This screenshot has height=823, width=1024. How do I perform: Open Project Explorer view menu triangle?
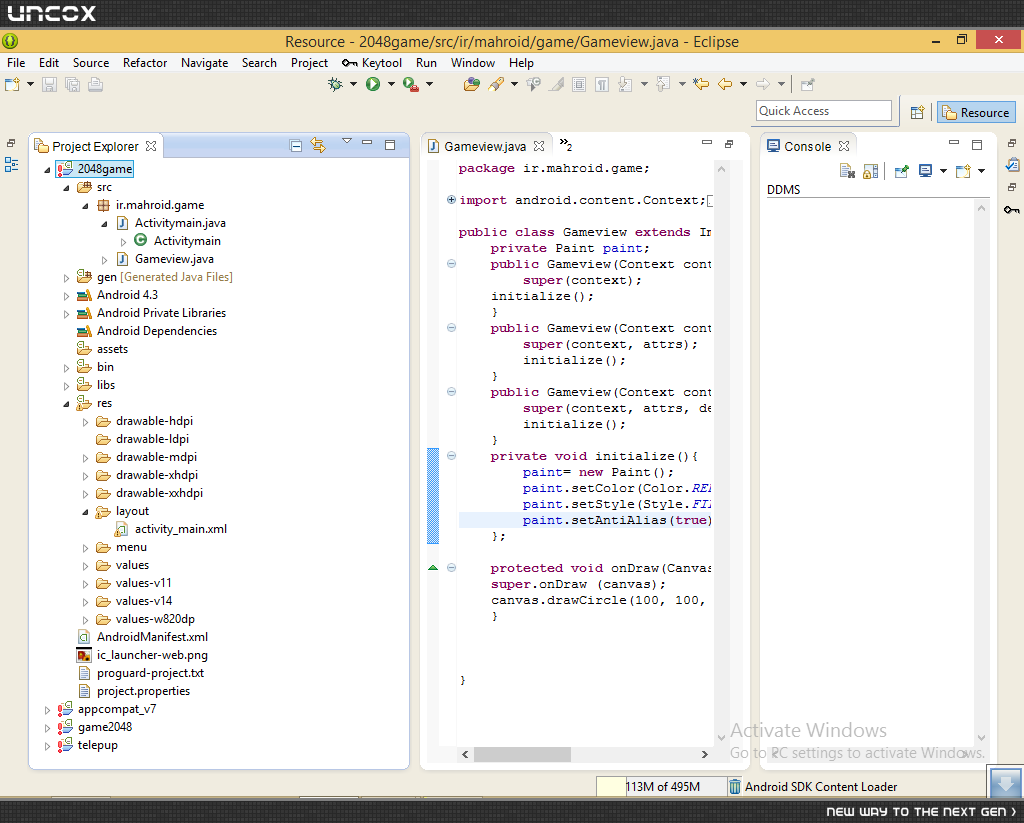coord(347,141)
